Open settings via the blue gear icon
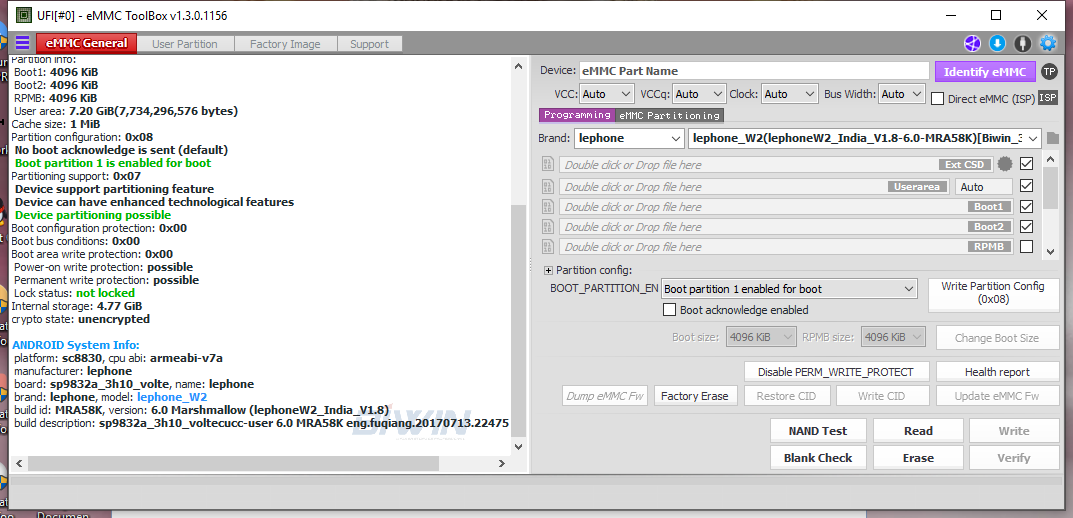 tap(1048, 44)
